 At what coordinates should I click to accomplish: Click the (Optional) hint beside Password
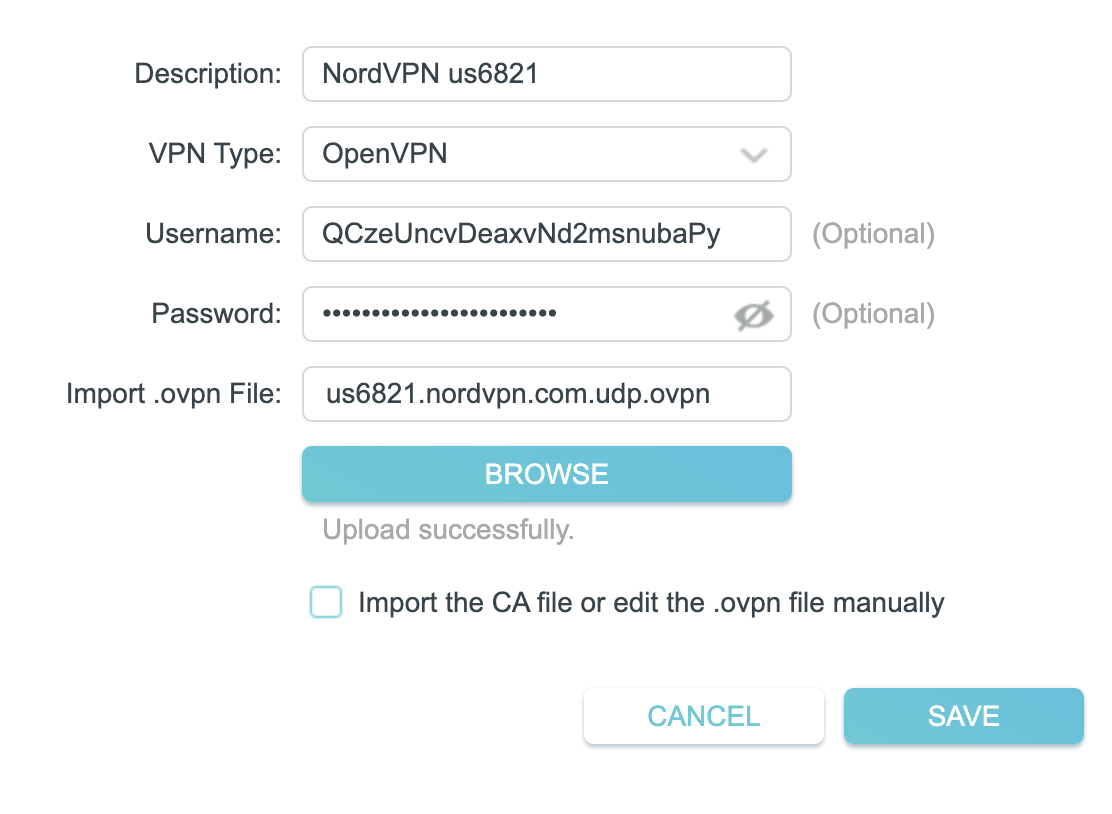point(874,314)
